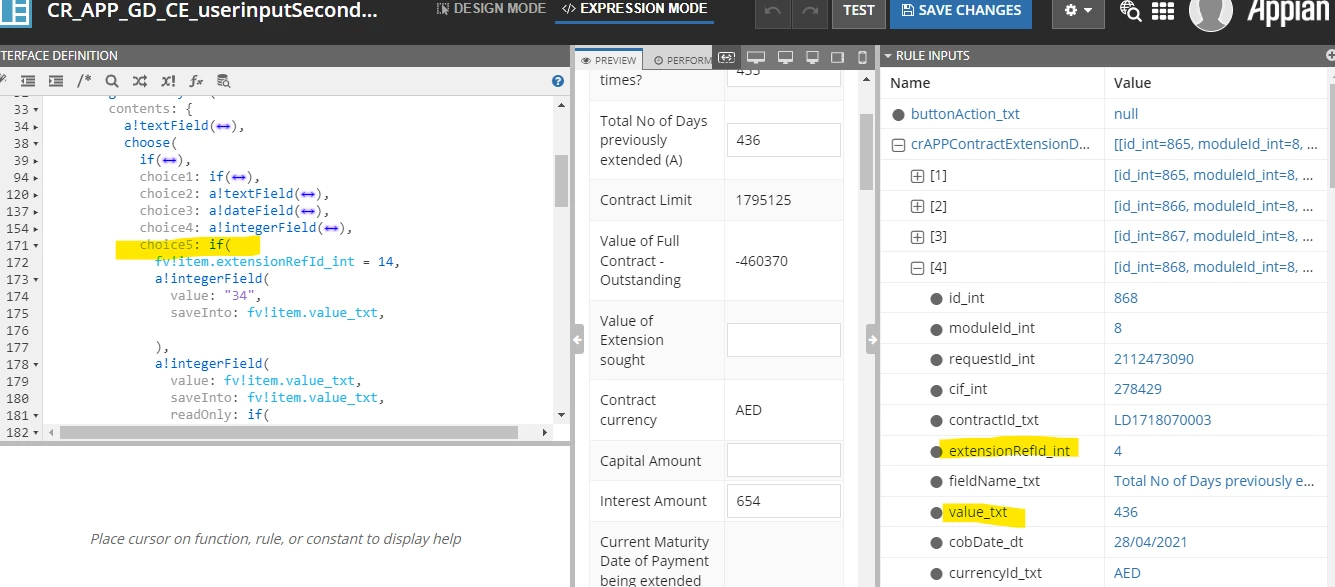1335x587 pixels.
Task: Expand the [1] list item
Action: tap(917, 175)
